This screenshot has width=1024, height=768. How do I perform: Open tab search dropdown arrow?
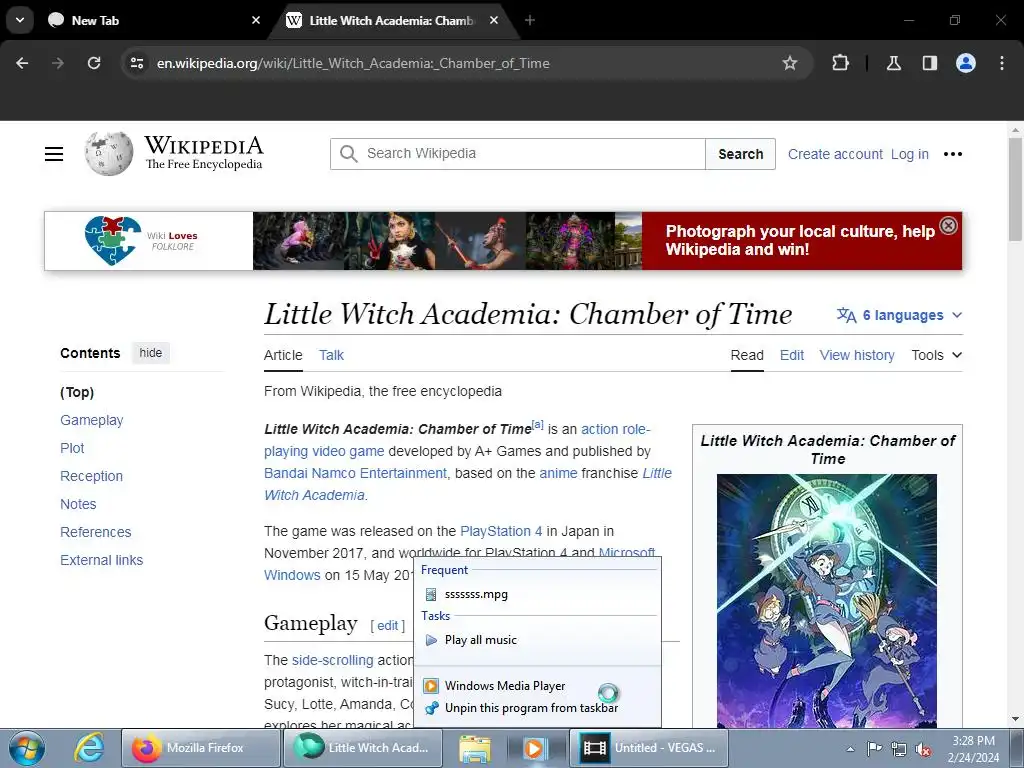(20, 20)
